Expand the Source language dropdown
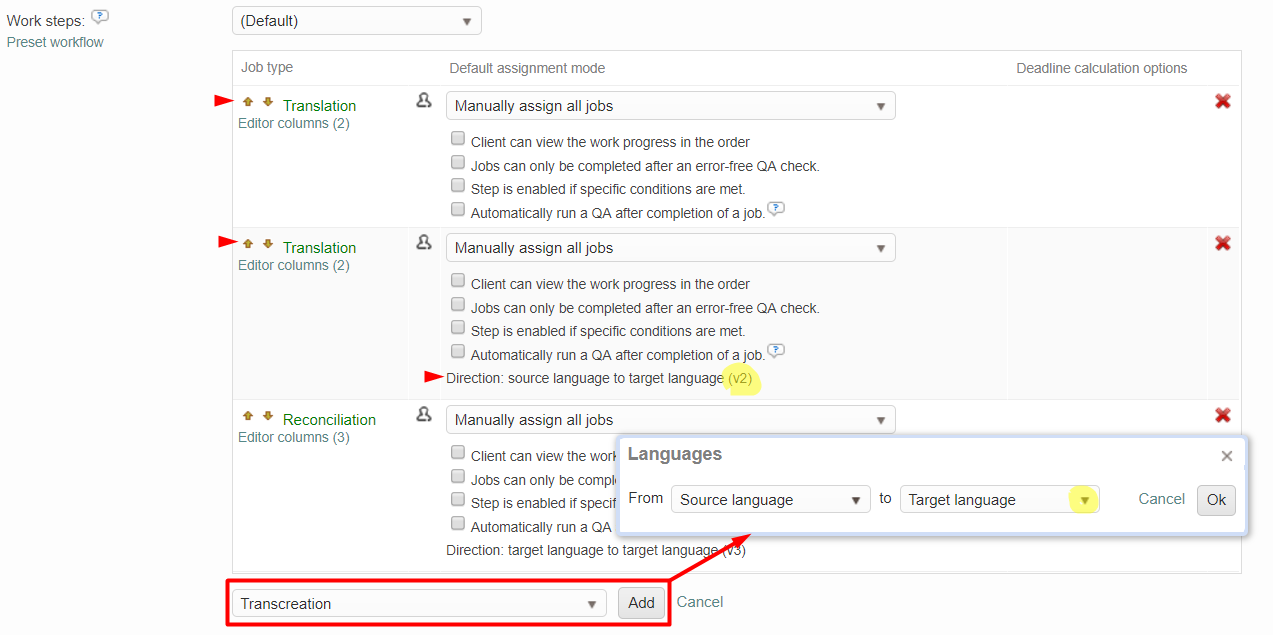Viewport: 1273px width, 635px height. [769, 500]
